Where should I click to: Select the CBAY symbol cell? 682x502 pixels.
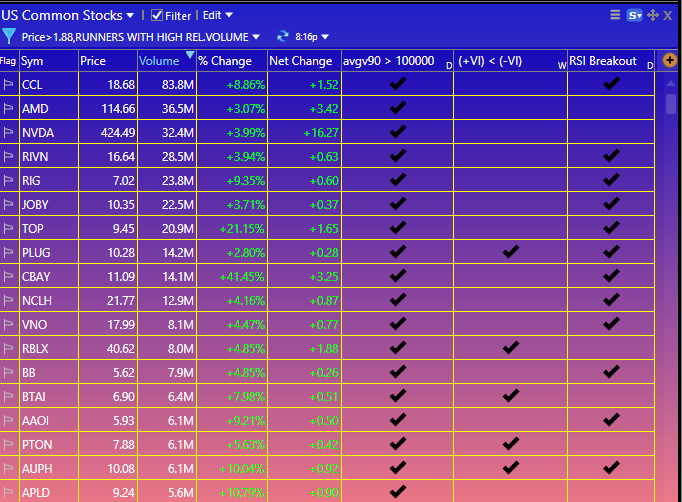pyautogui.click(x=49, y=276)
